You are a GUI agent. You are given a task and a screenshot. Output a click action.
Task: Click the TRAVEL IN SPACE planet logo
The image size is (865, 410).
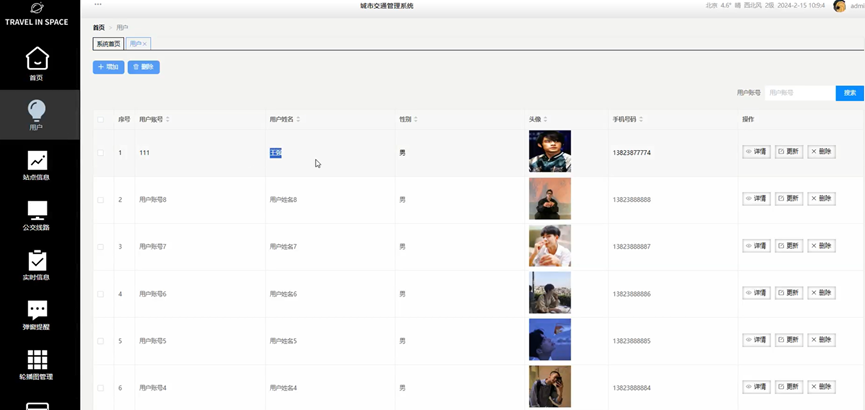click(37, 8)
